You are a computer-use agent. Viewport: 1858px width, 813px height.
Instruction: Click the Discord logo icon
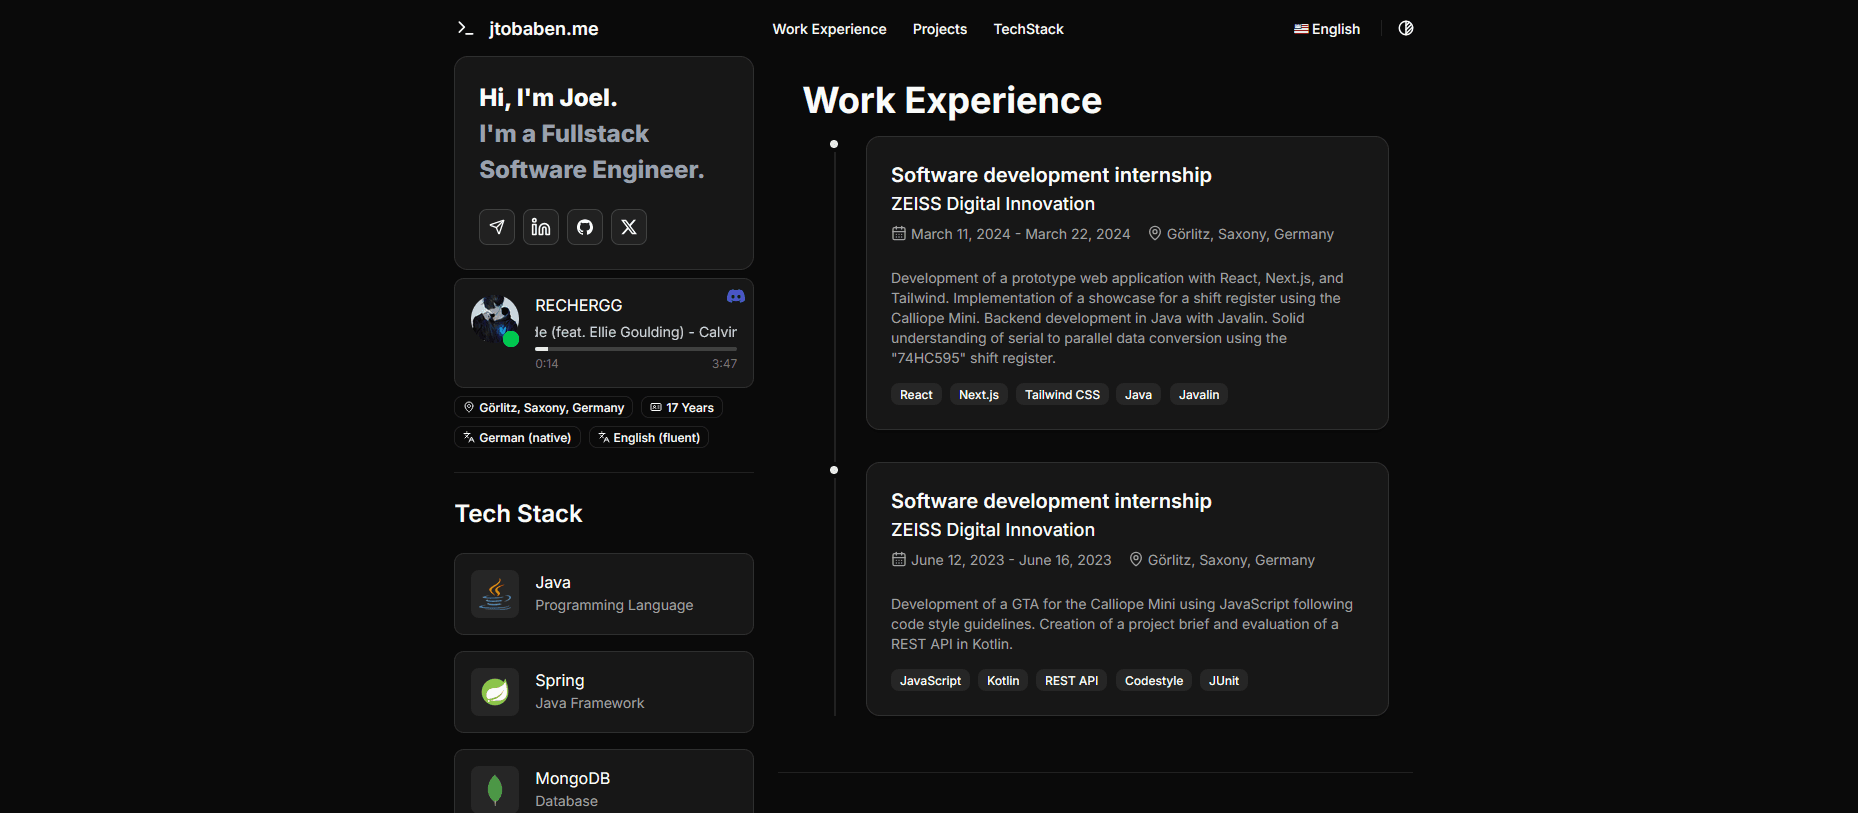coord(736,296)
